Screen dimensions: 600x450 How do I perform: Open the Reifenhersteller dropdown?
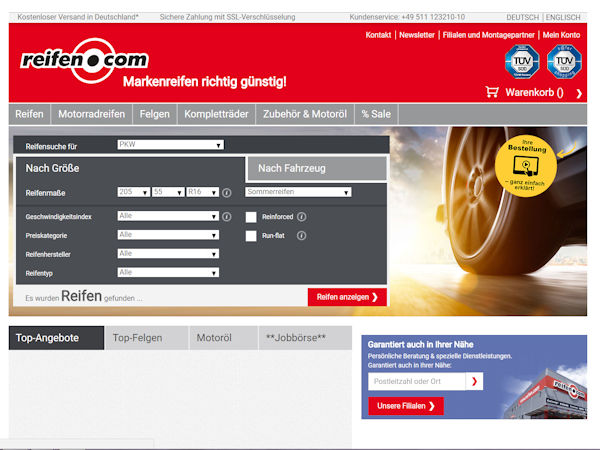(x=168, y=254)
